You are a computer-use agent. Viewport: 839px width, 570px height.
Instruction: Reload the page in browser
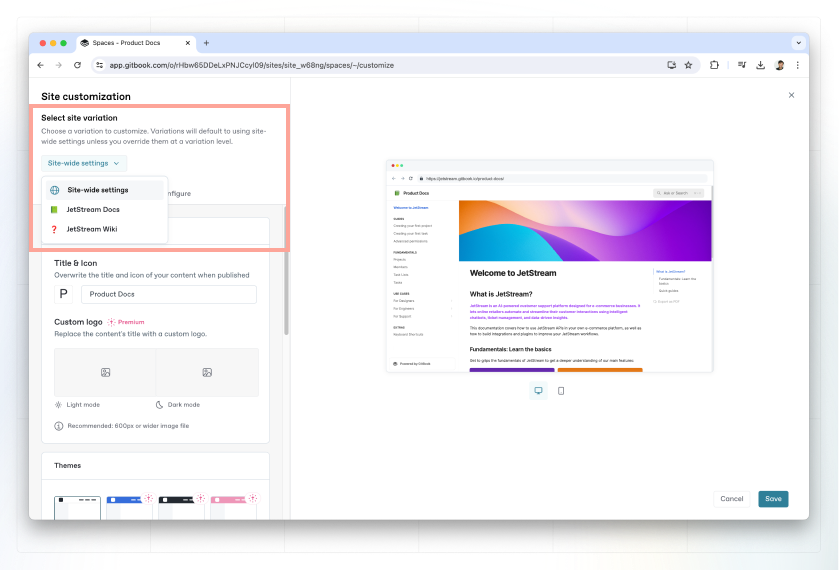[77, 65]
